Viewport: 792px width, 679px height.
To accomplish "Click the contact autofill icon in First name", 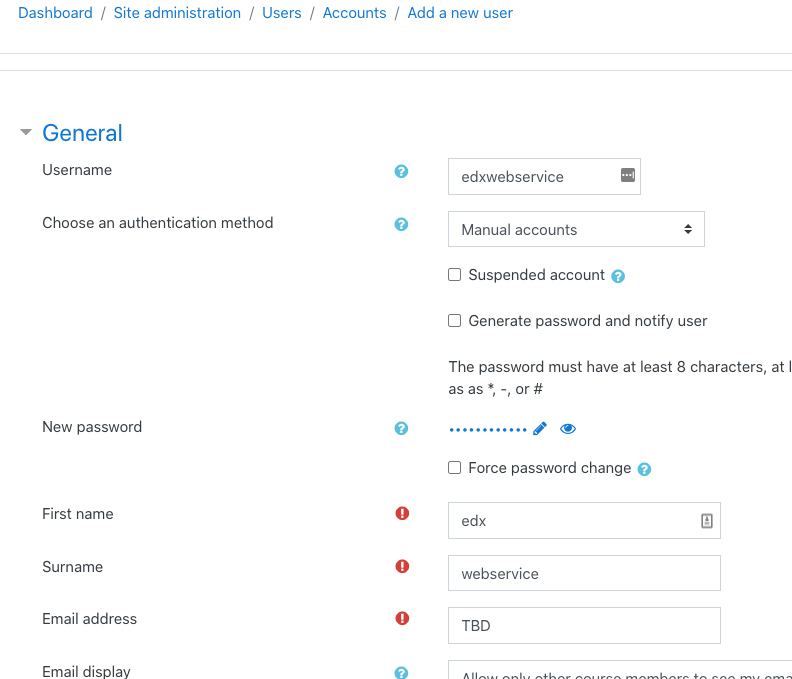I will click(707, 521).
